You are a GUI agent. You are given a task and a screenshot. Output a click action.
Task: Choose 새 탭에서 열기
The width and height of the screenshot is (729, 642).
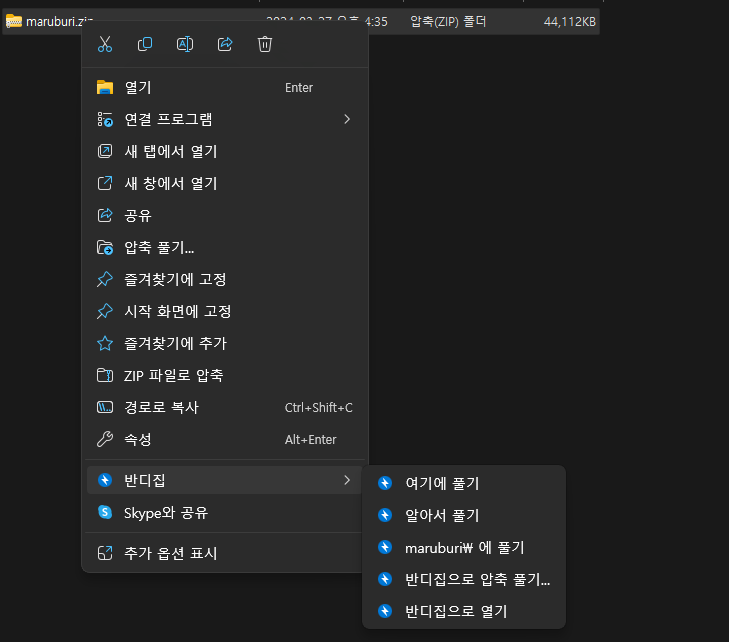click(x=225, y=152)
